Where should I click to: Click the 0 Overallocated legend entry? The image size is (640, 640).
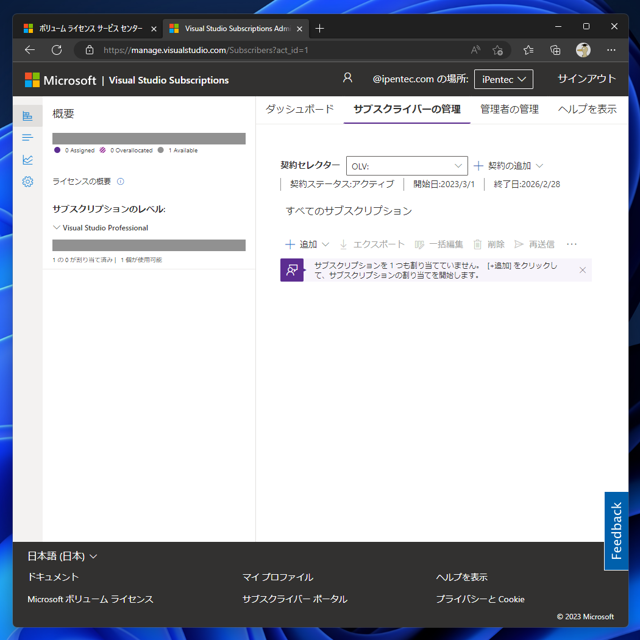[x=126, y=150]
